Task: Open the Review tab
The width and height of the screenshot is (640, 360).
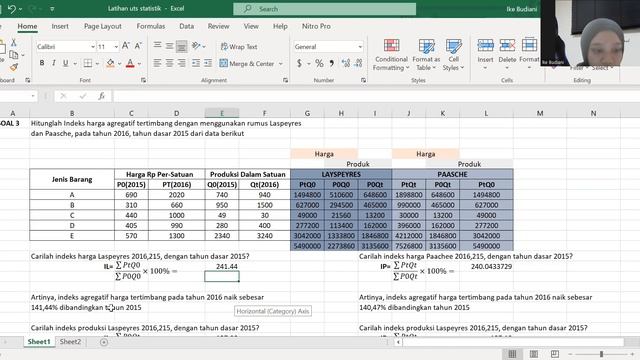Action: click(x=218, y=26)
